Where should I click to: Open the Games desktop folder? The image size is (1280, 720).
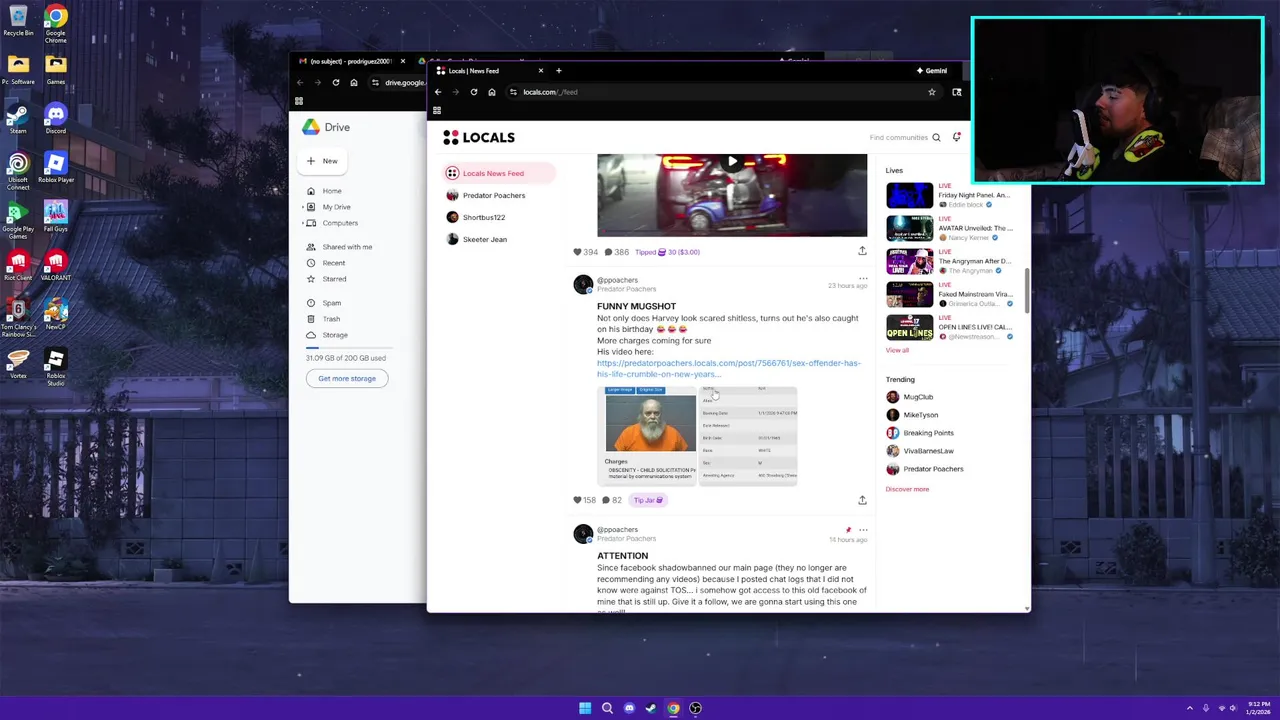click(x=56, y=68)
